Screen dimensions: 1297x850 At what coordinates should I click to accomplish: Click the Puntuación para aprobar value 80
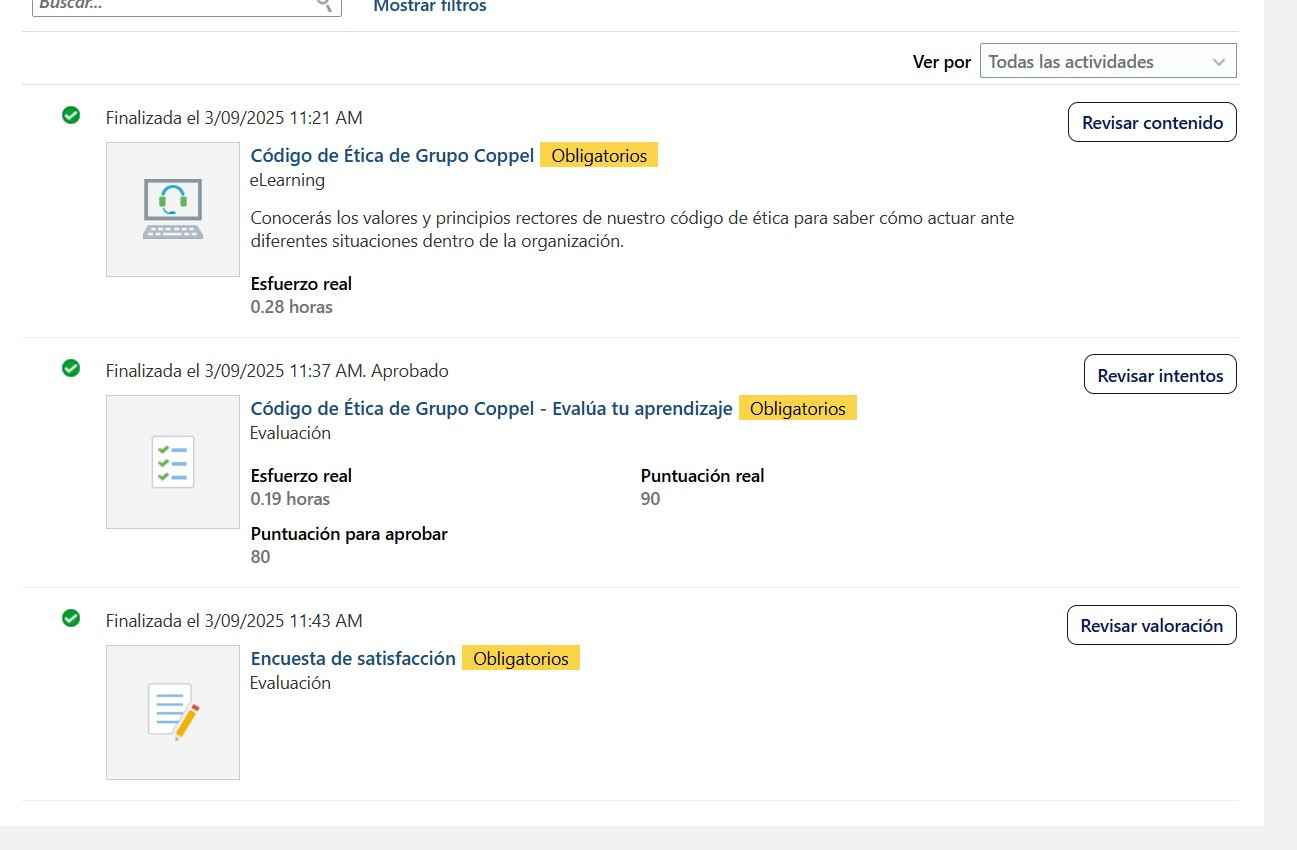point(260,557)
